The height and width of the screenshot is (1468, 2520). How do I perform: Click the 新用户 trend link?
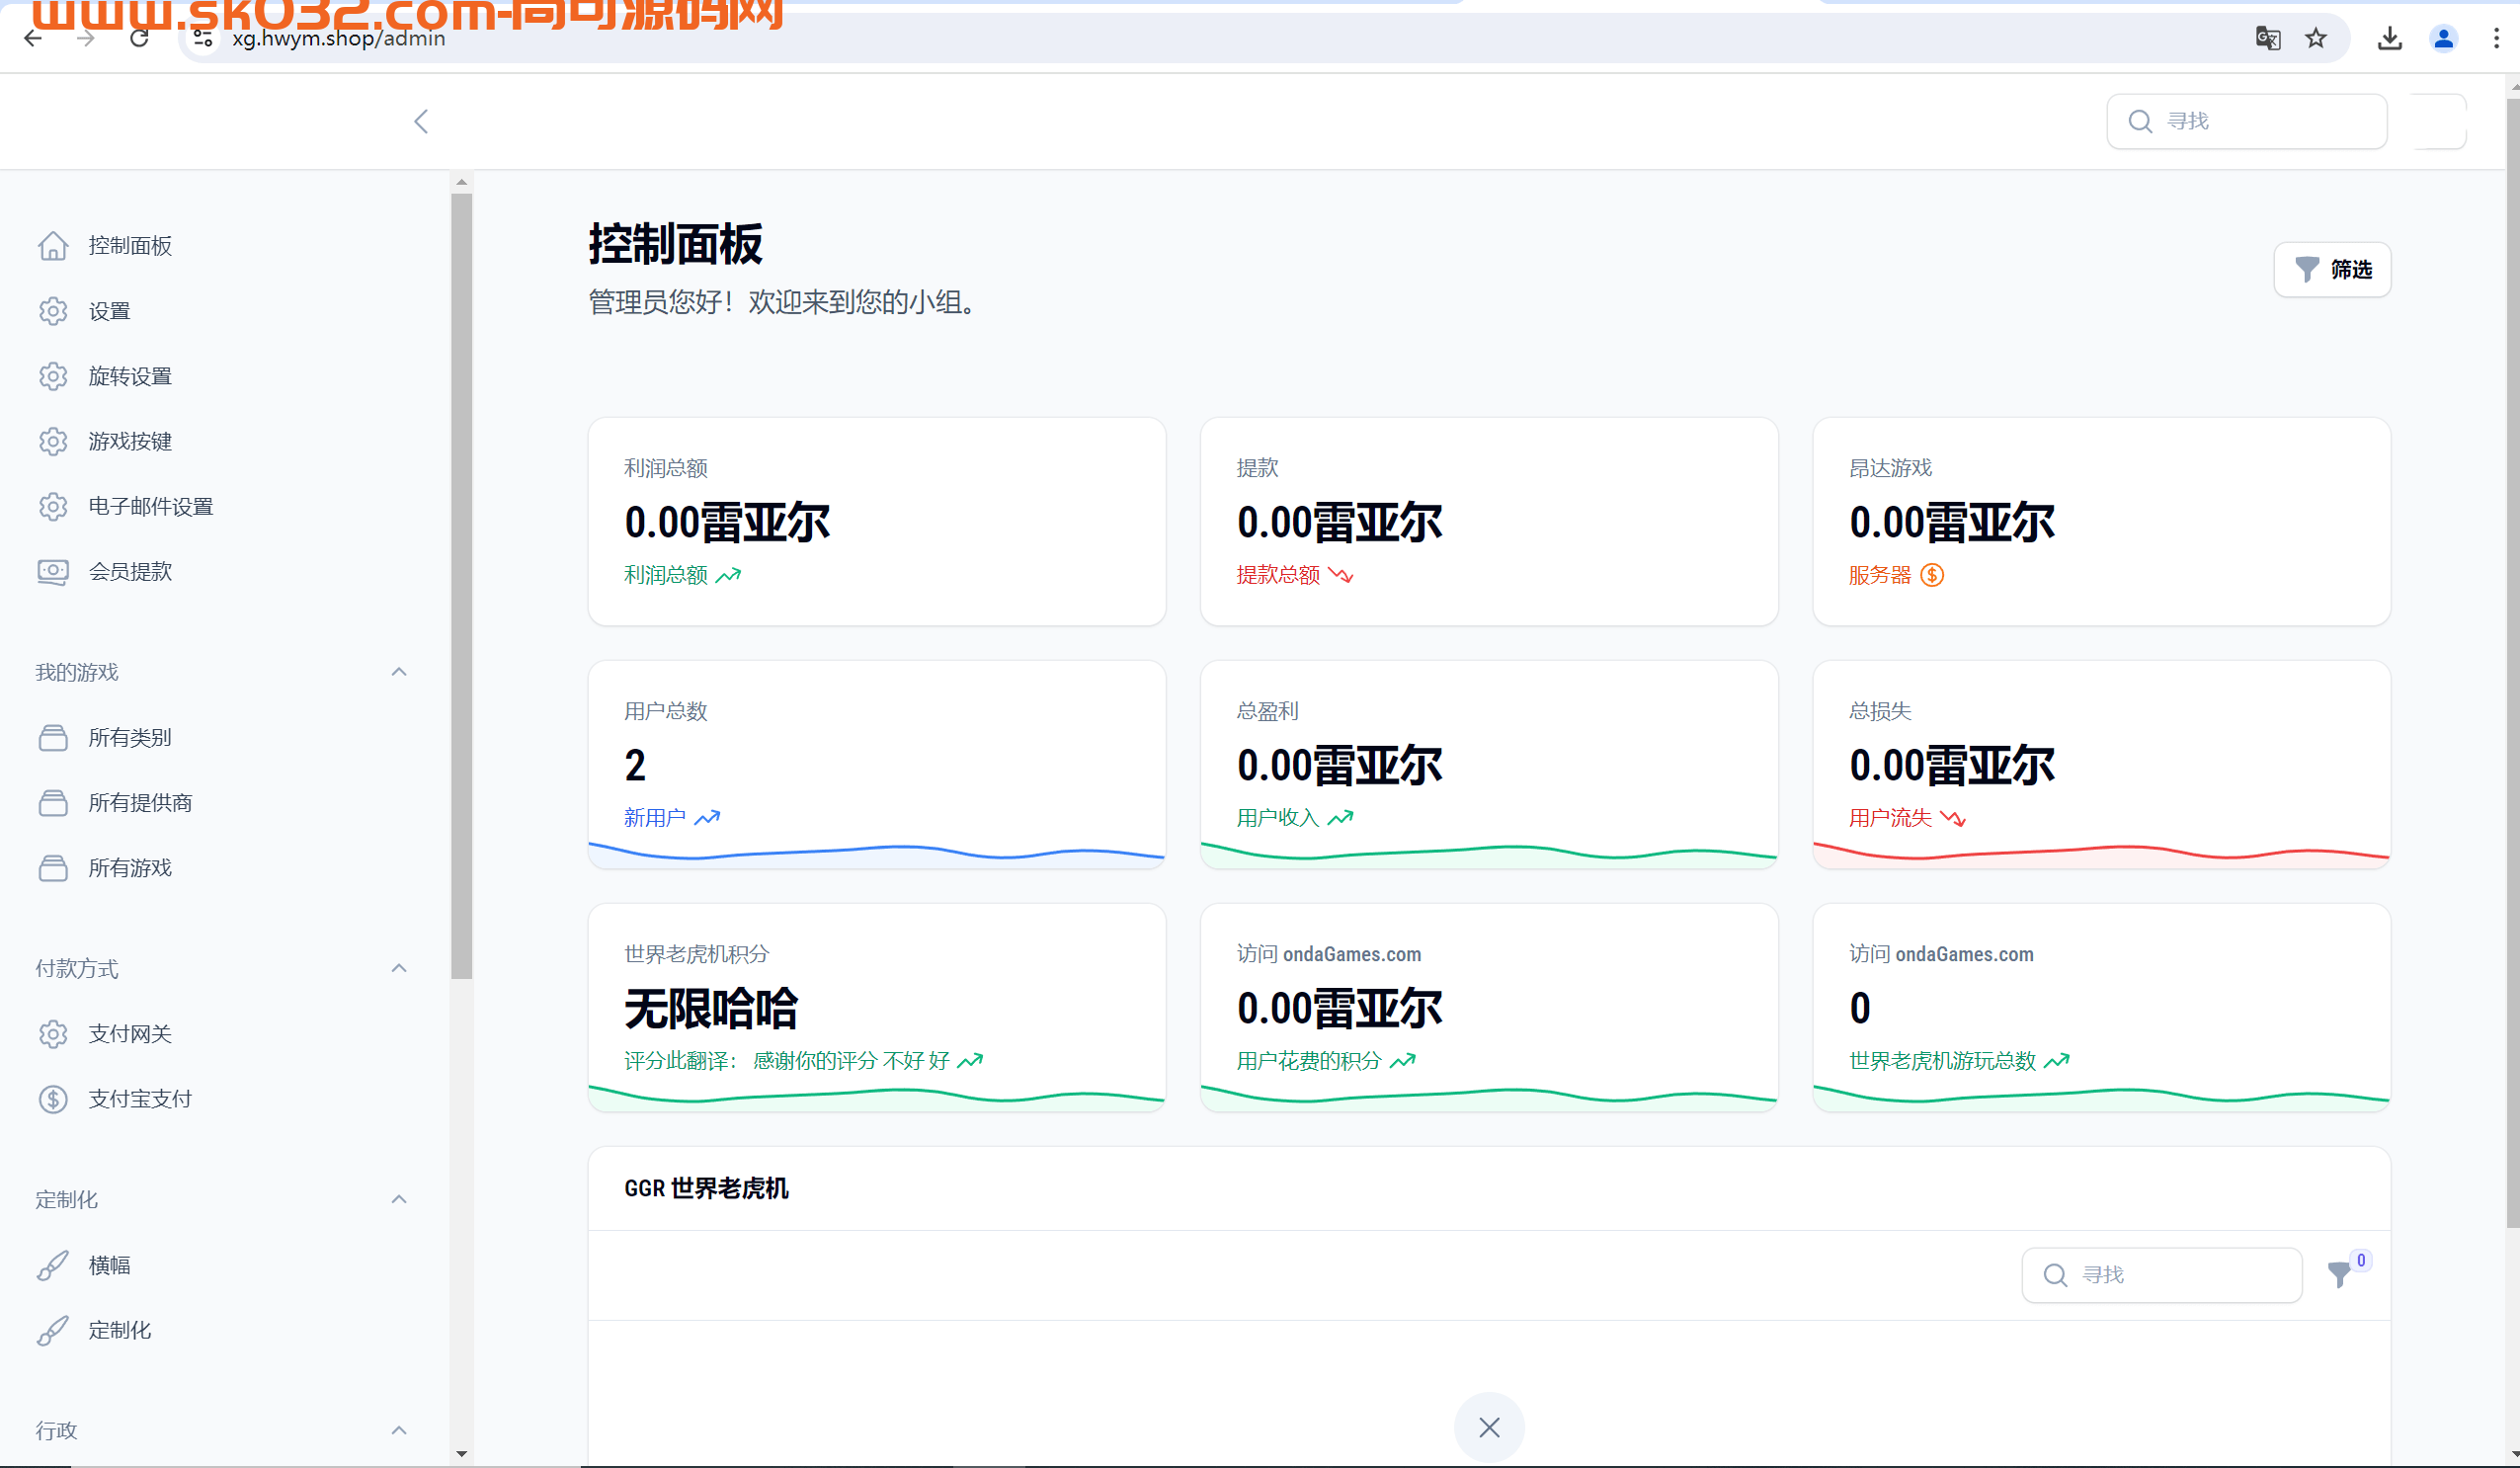pos(672,818)
